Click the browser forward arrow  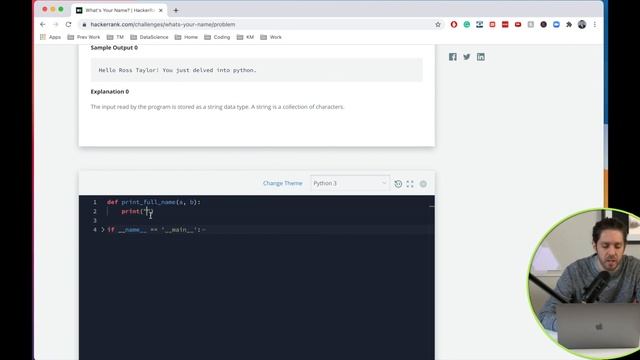tap(56, 24)
